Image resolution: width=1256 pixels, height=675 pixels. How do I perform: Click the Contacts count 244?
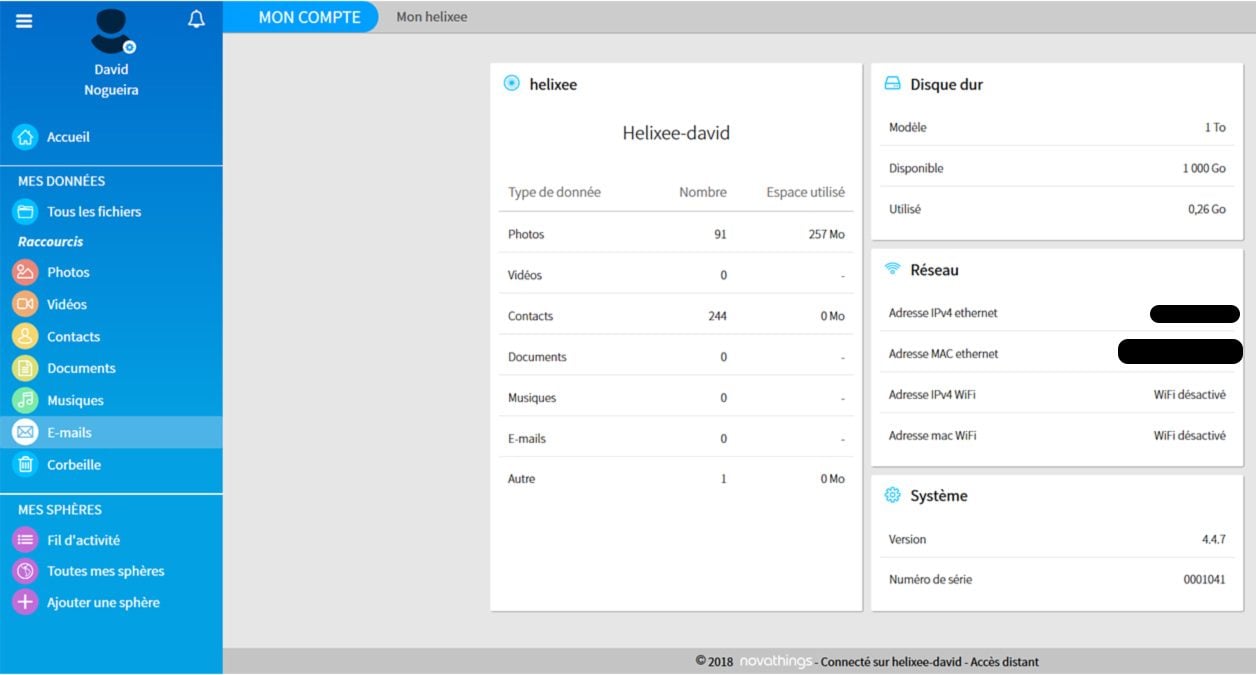(x=717, y=316)
